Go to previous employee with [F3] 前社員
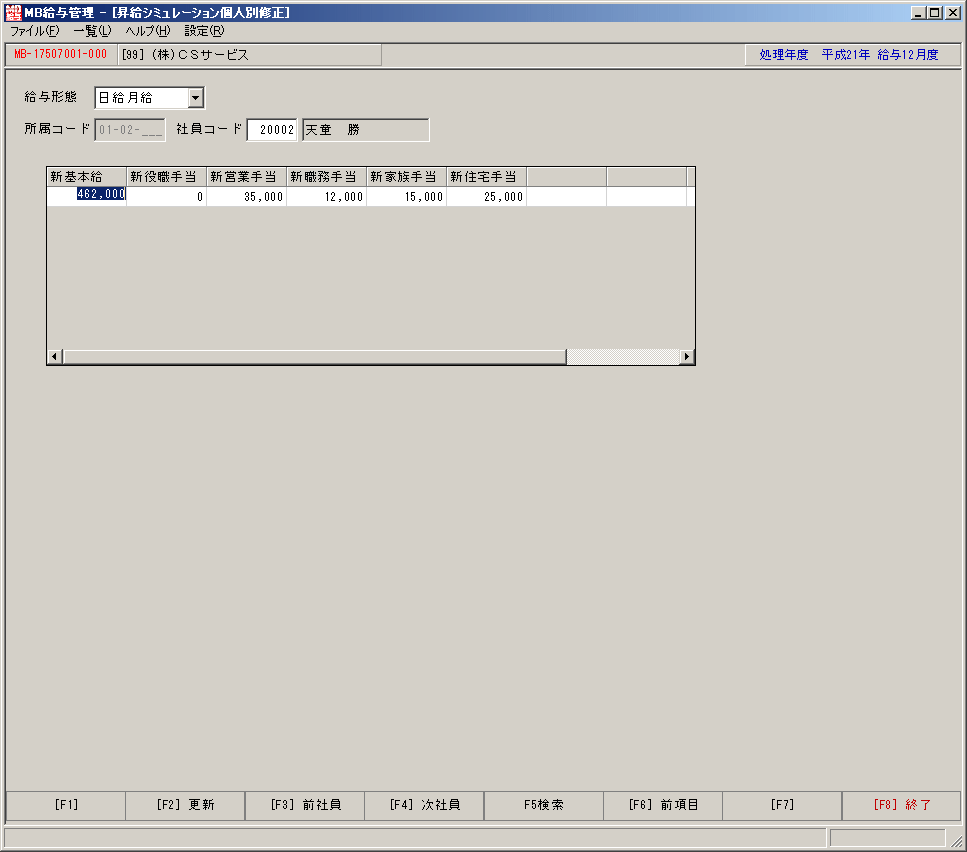 click(x=305, y=805)
